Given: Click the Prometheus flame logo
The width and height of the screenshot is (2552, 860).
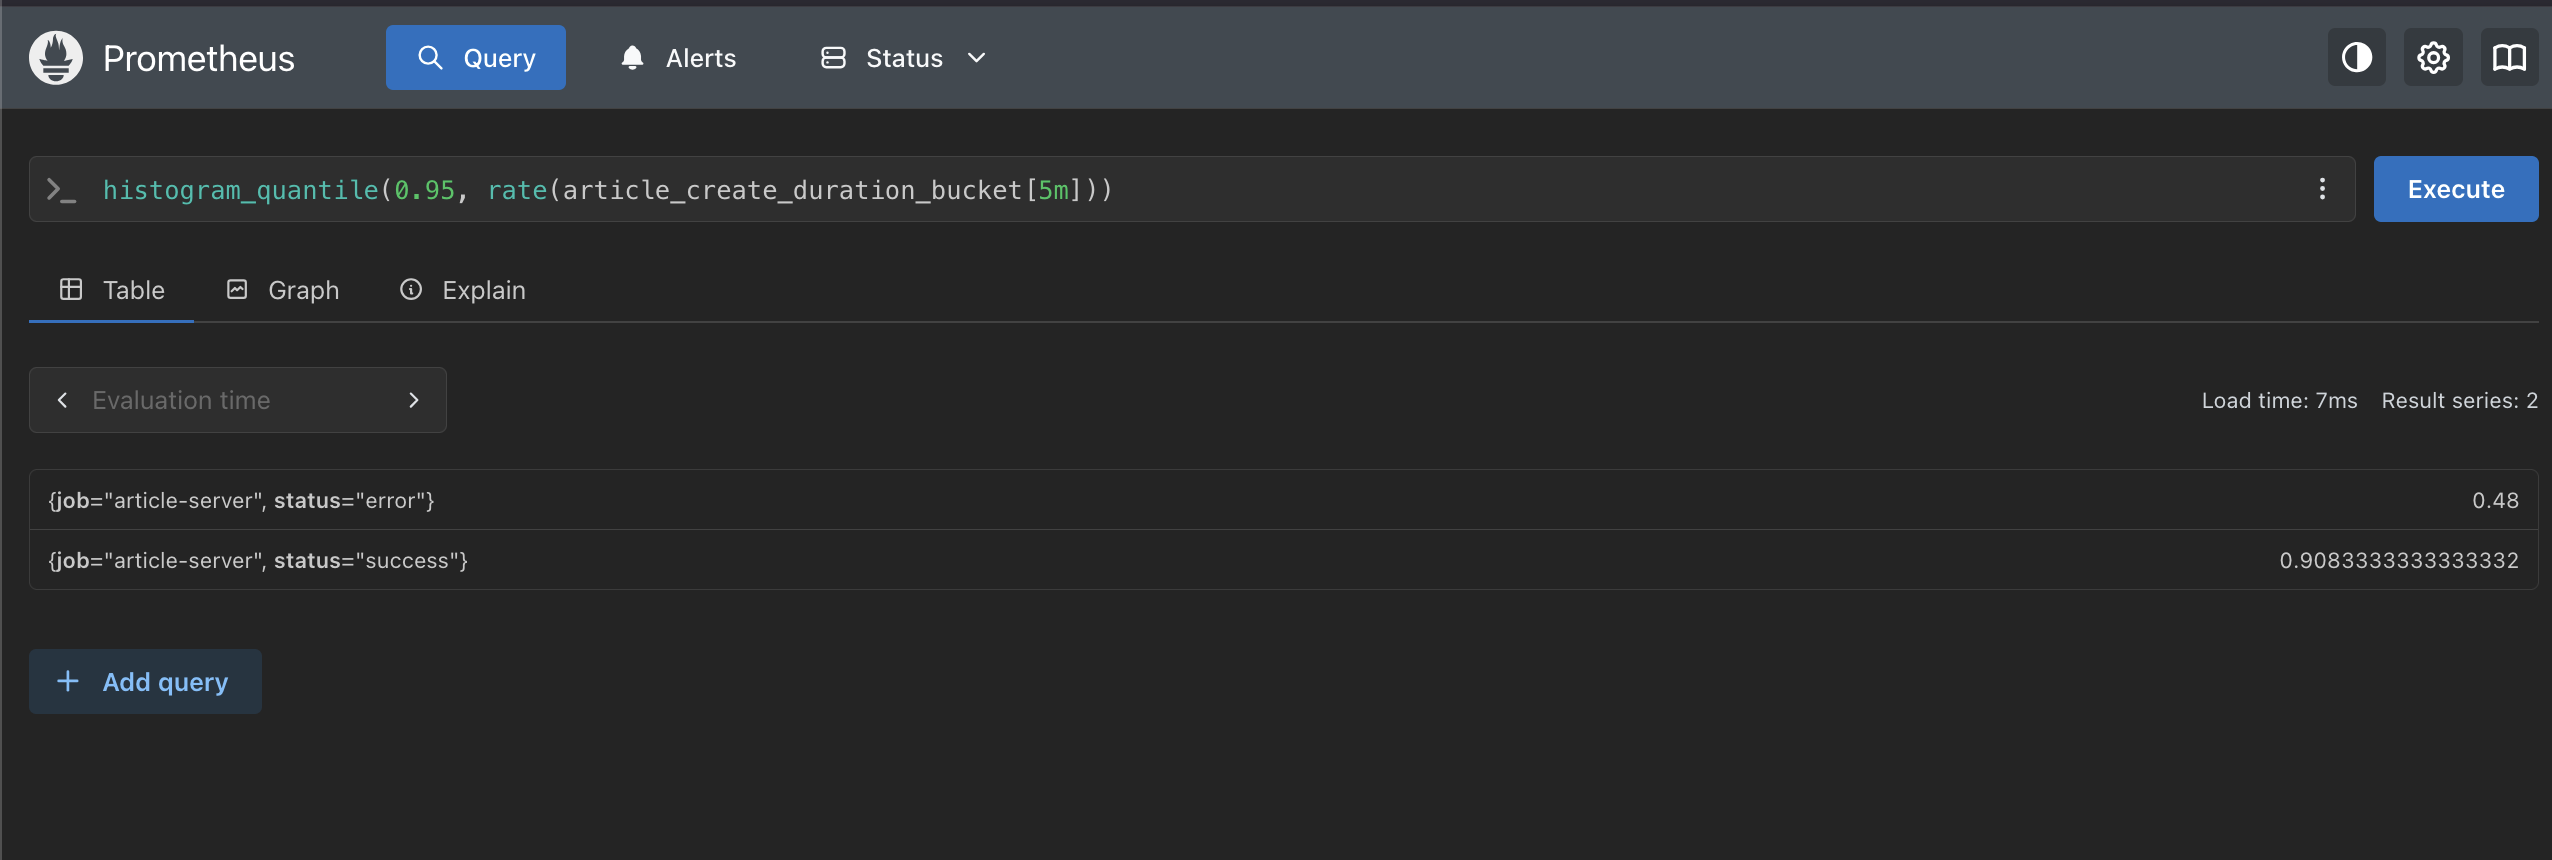Looking at the screenshot, I should tap(56, 58).
